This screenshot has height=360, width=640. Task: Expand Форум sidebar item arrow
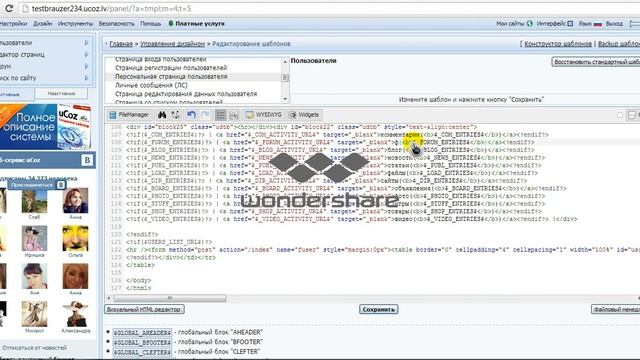point(86,66)
